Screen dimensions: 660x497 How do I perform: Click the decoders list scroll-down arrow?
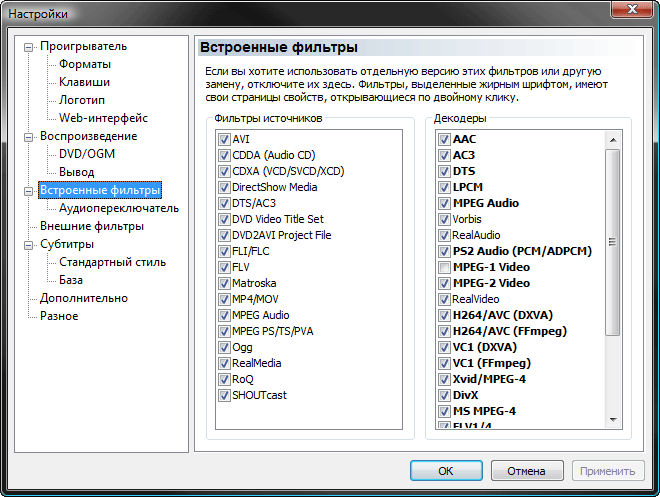pyautogui.click(x=613, y=420)
